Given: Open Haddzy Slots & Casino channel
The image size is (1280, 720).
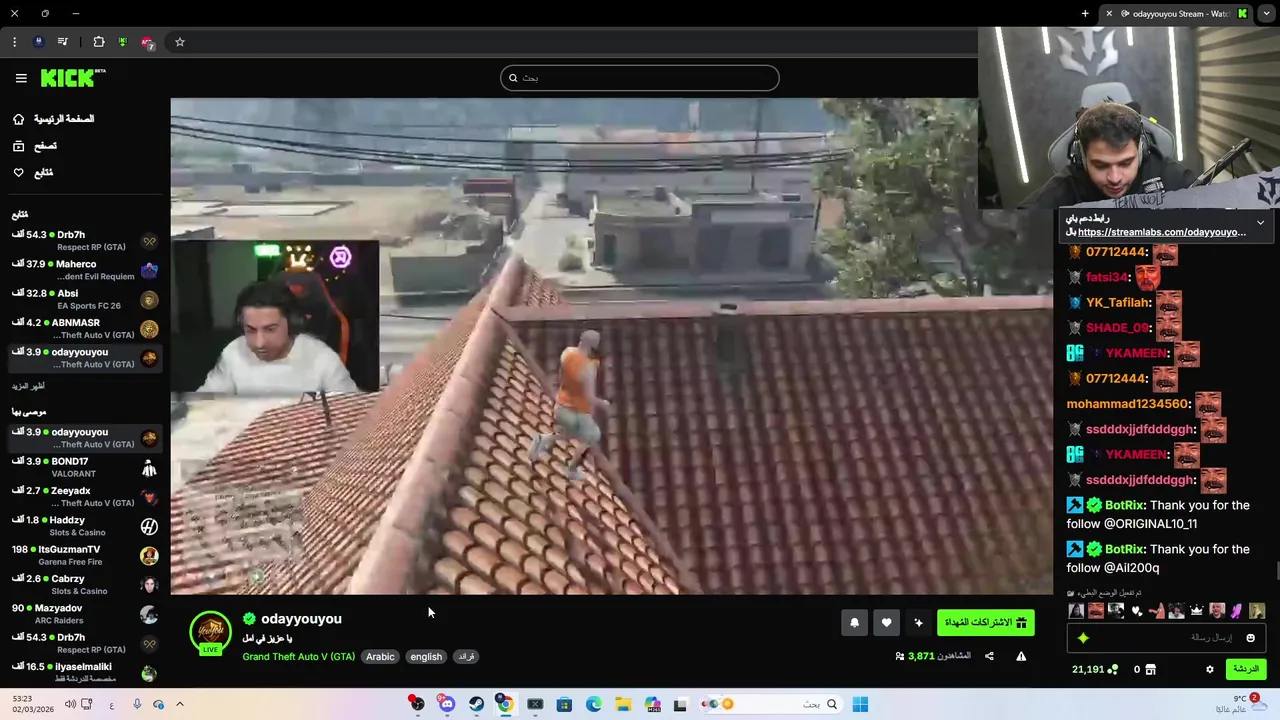Looking at the screenshot, I should coord(85,526).
